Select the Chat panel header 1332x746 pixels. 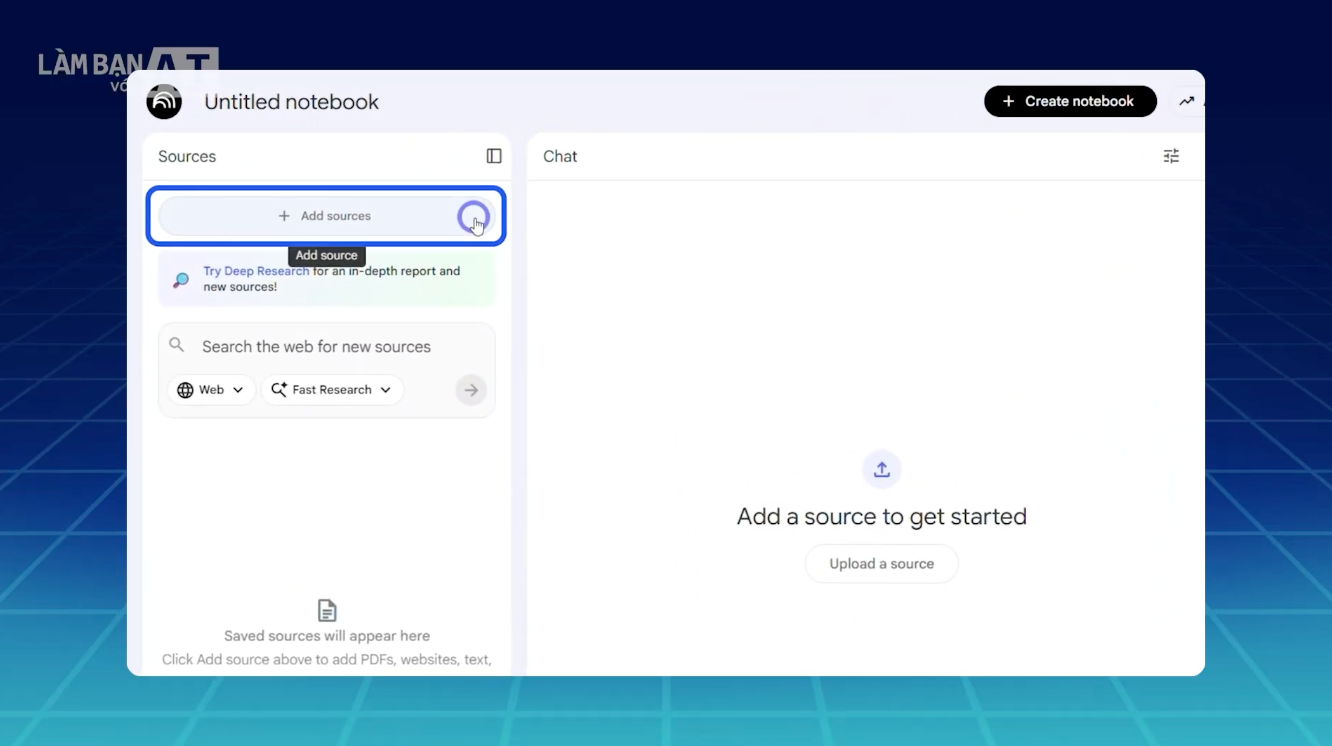(560, 156)
